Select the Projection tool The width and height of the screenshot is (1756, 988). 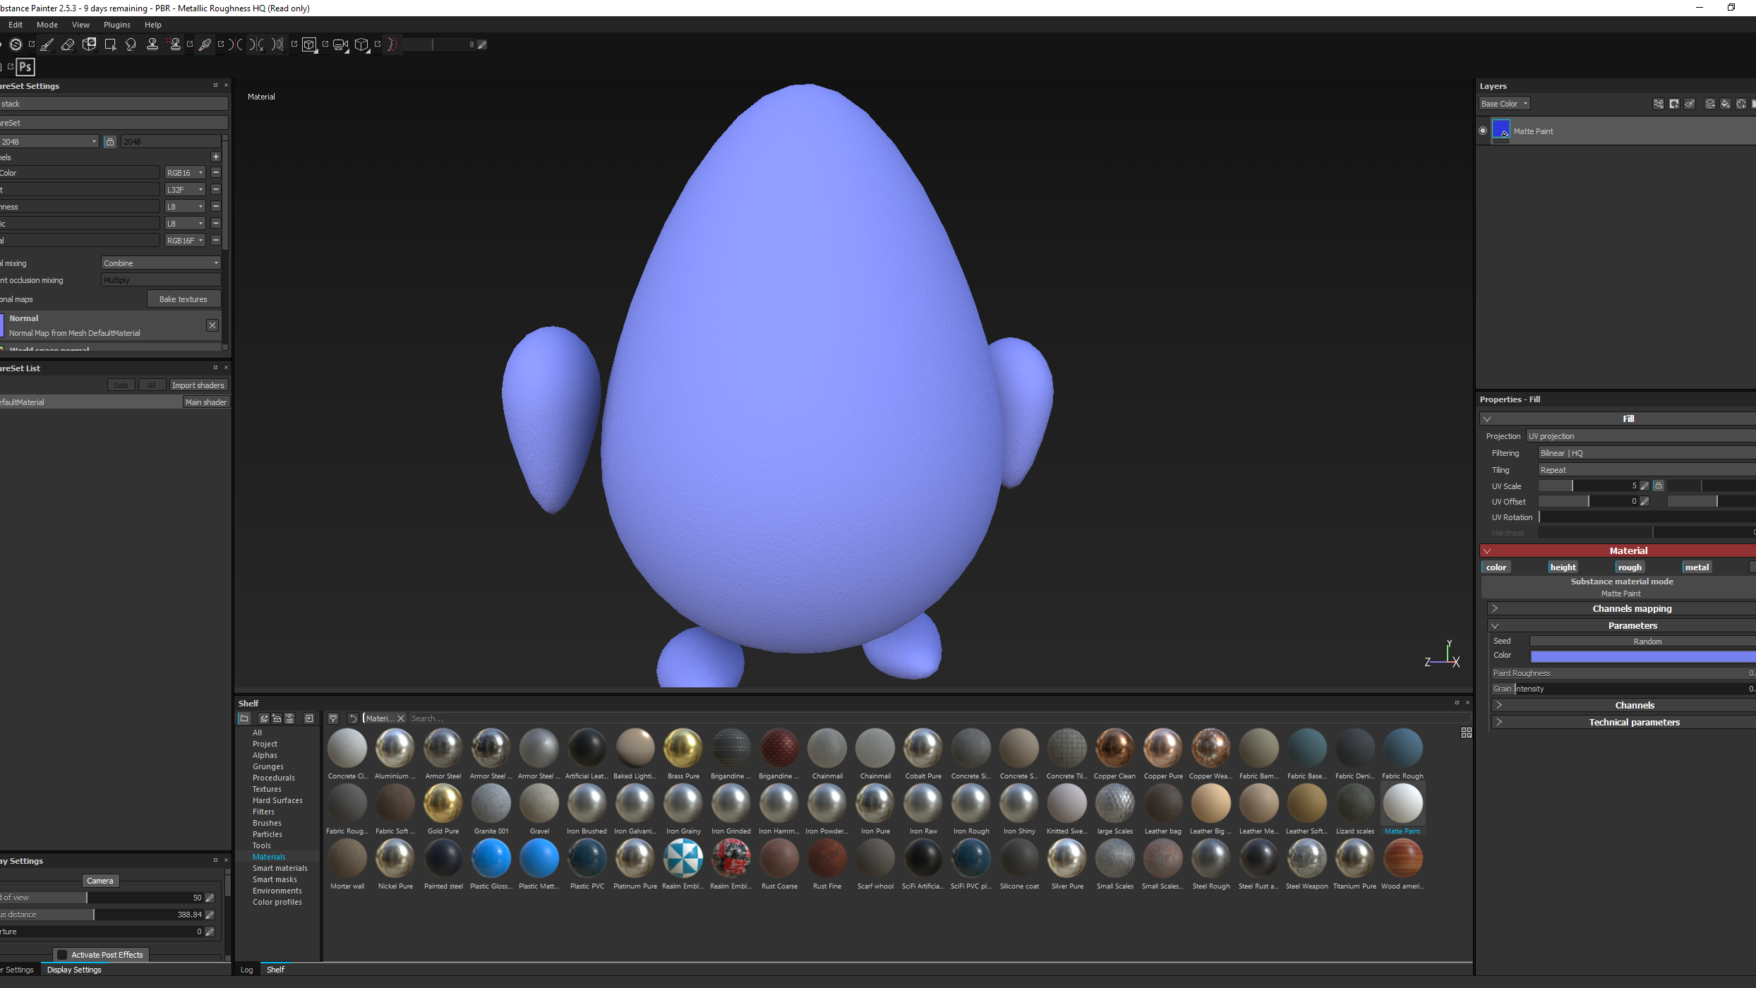pos(89,44)
